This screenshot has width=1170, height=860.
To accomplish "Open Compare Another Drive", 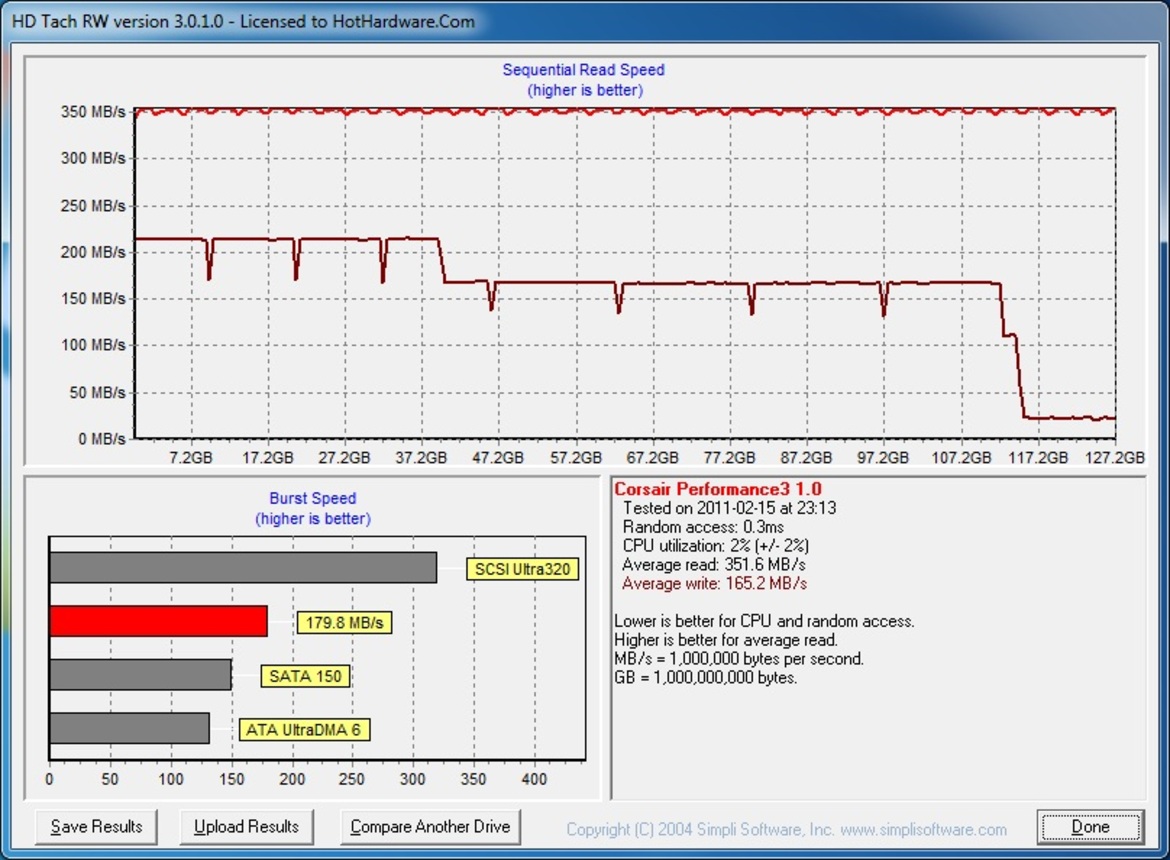I will (x=430, y=826).
